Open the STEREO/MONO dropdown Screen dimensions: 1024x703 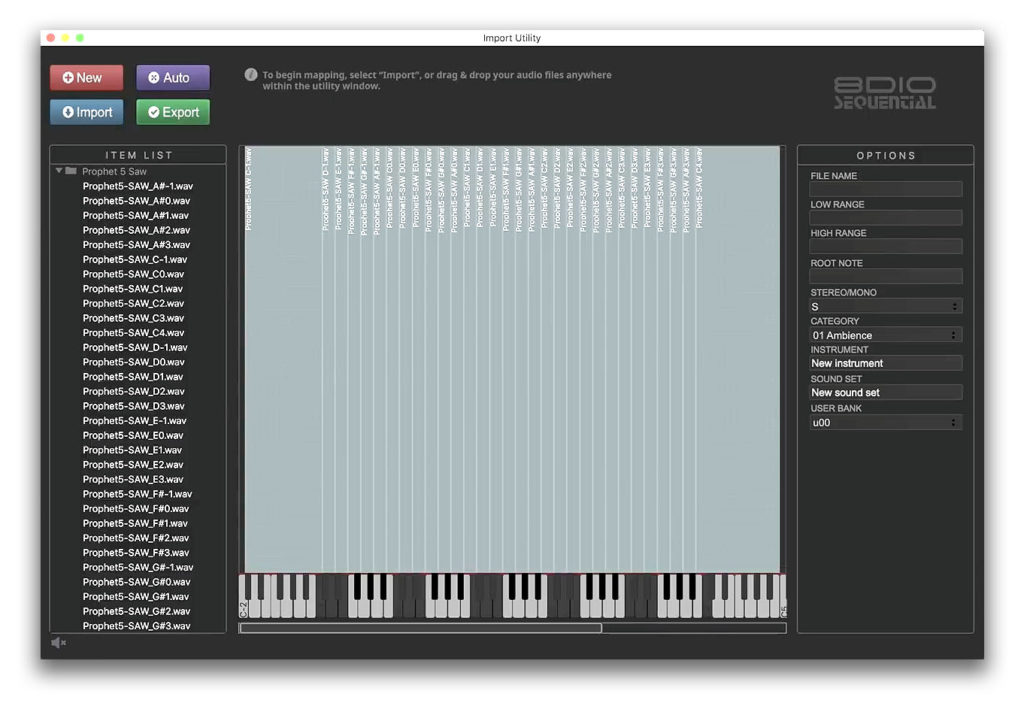tap(884, 306)
